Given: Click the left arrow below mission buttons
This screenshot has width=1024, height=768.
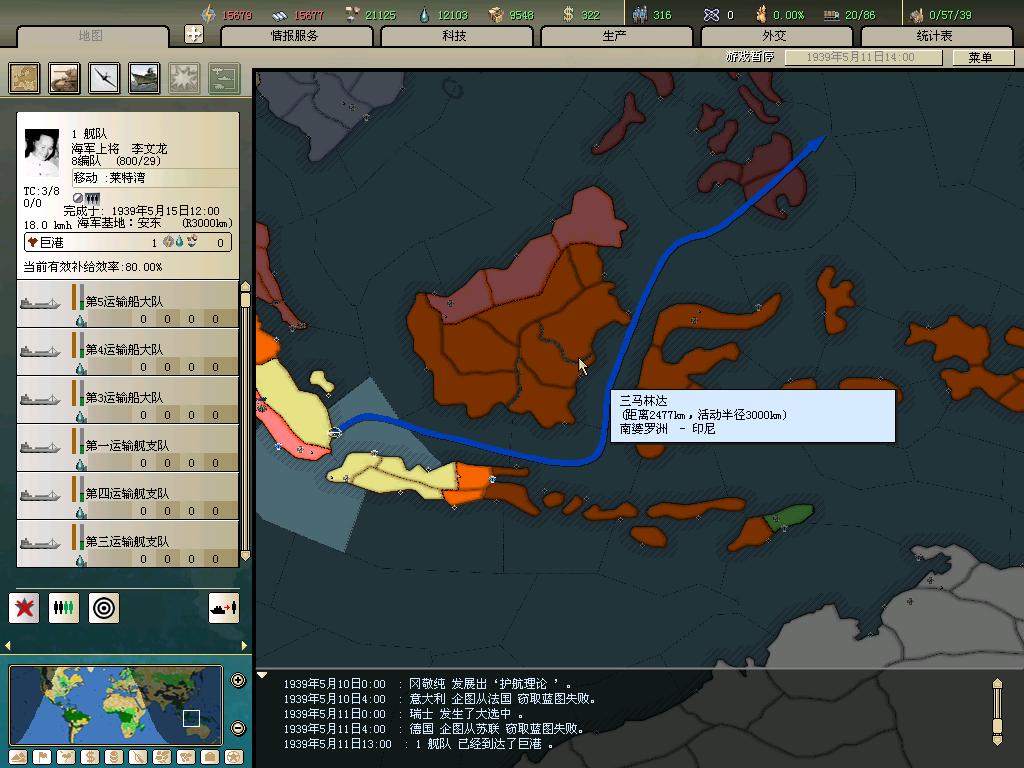Looking at the screenshot, I should click(9, 646).
